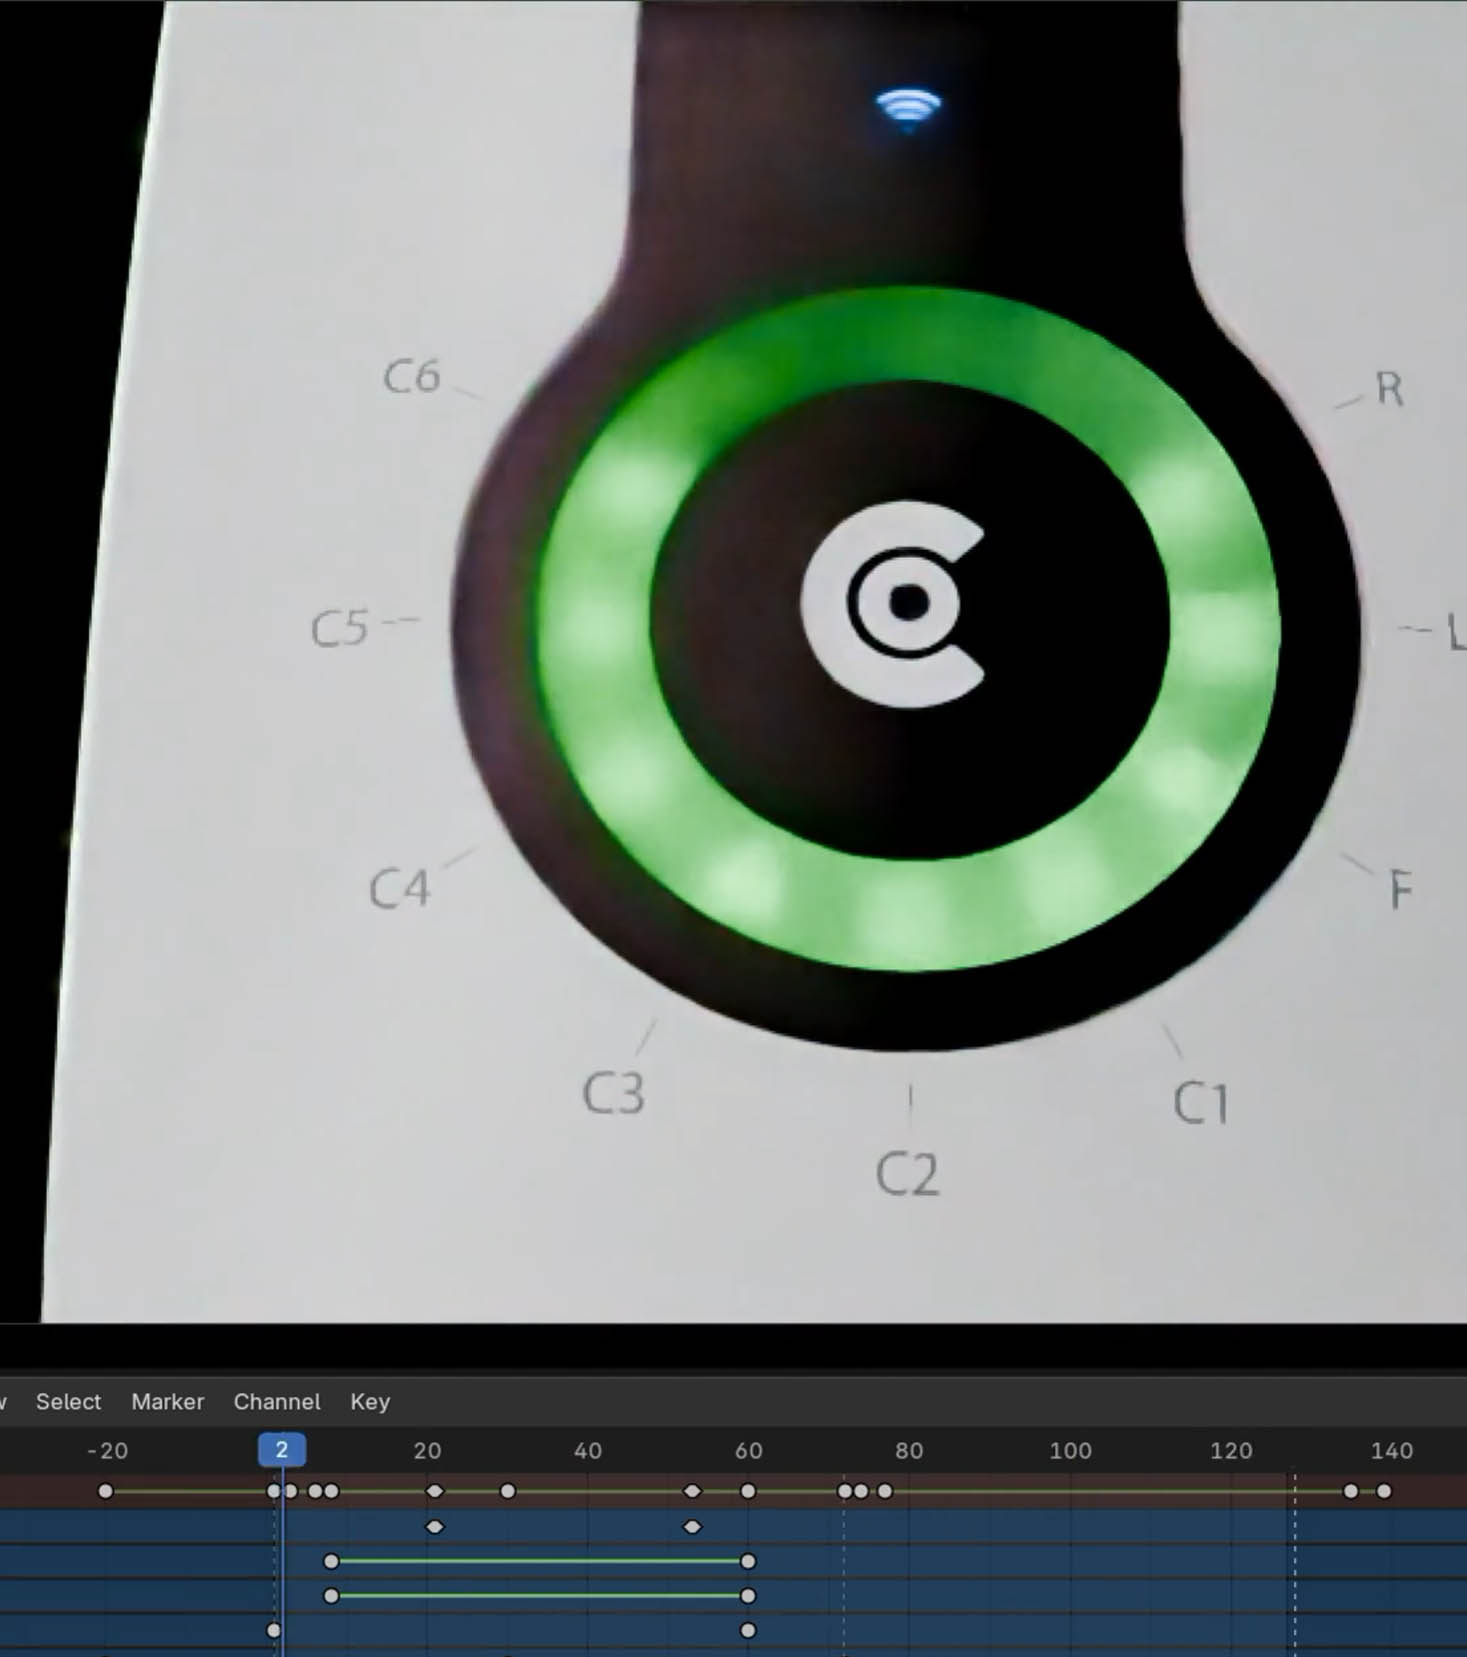This screenshot has height=1657, width=1467.
Task: Select summary row keyframe at frame 60
Action: point(748,1491)
